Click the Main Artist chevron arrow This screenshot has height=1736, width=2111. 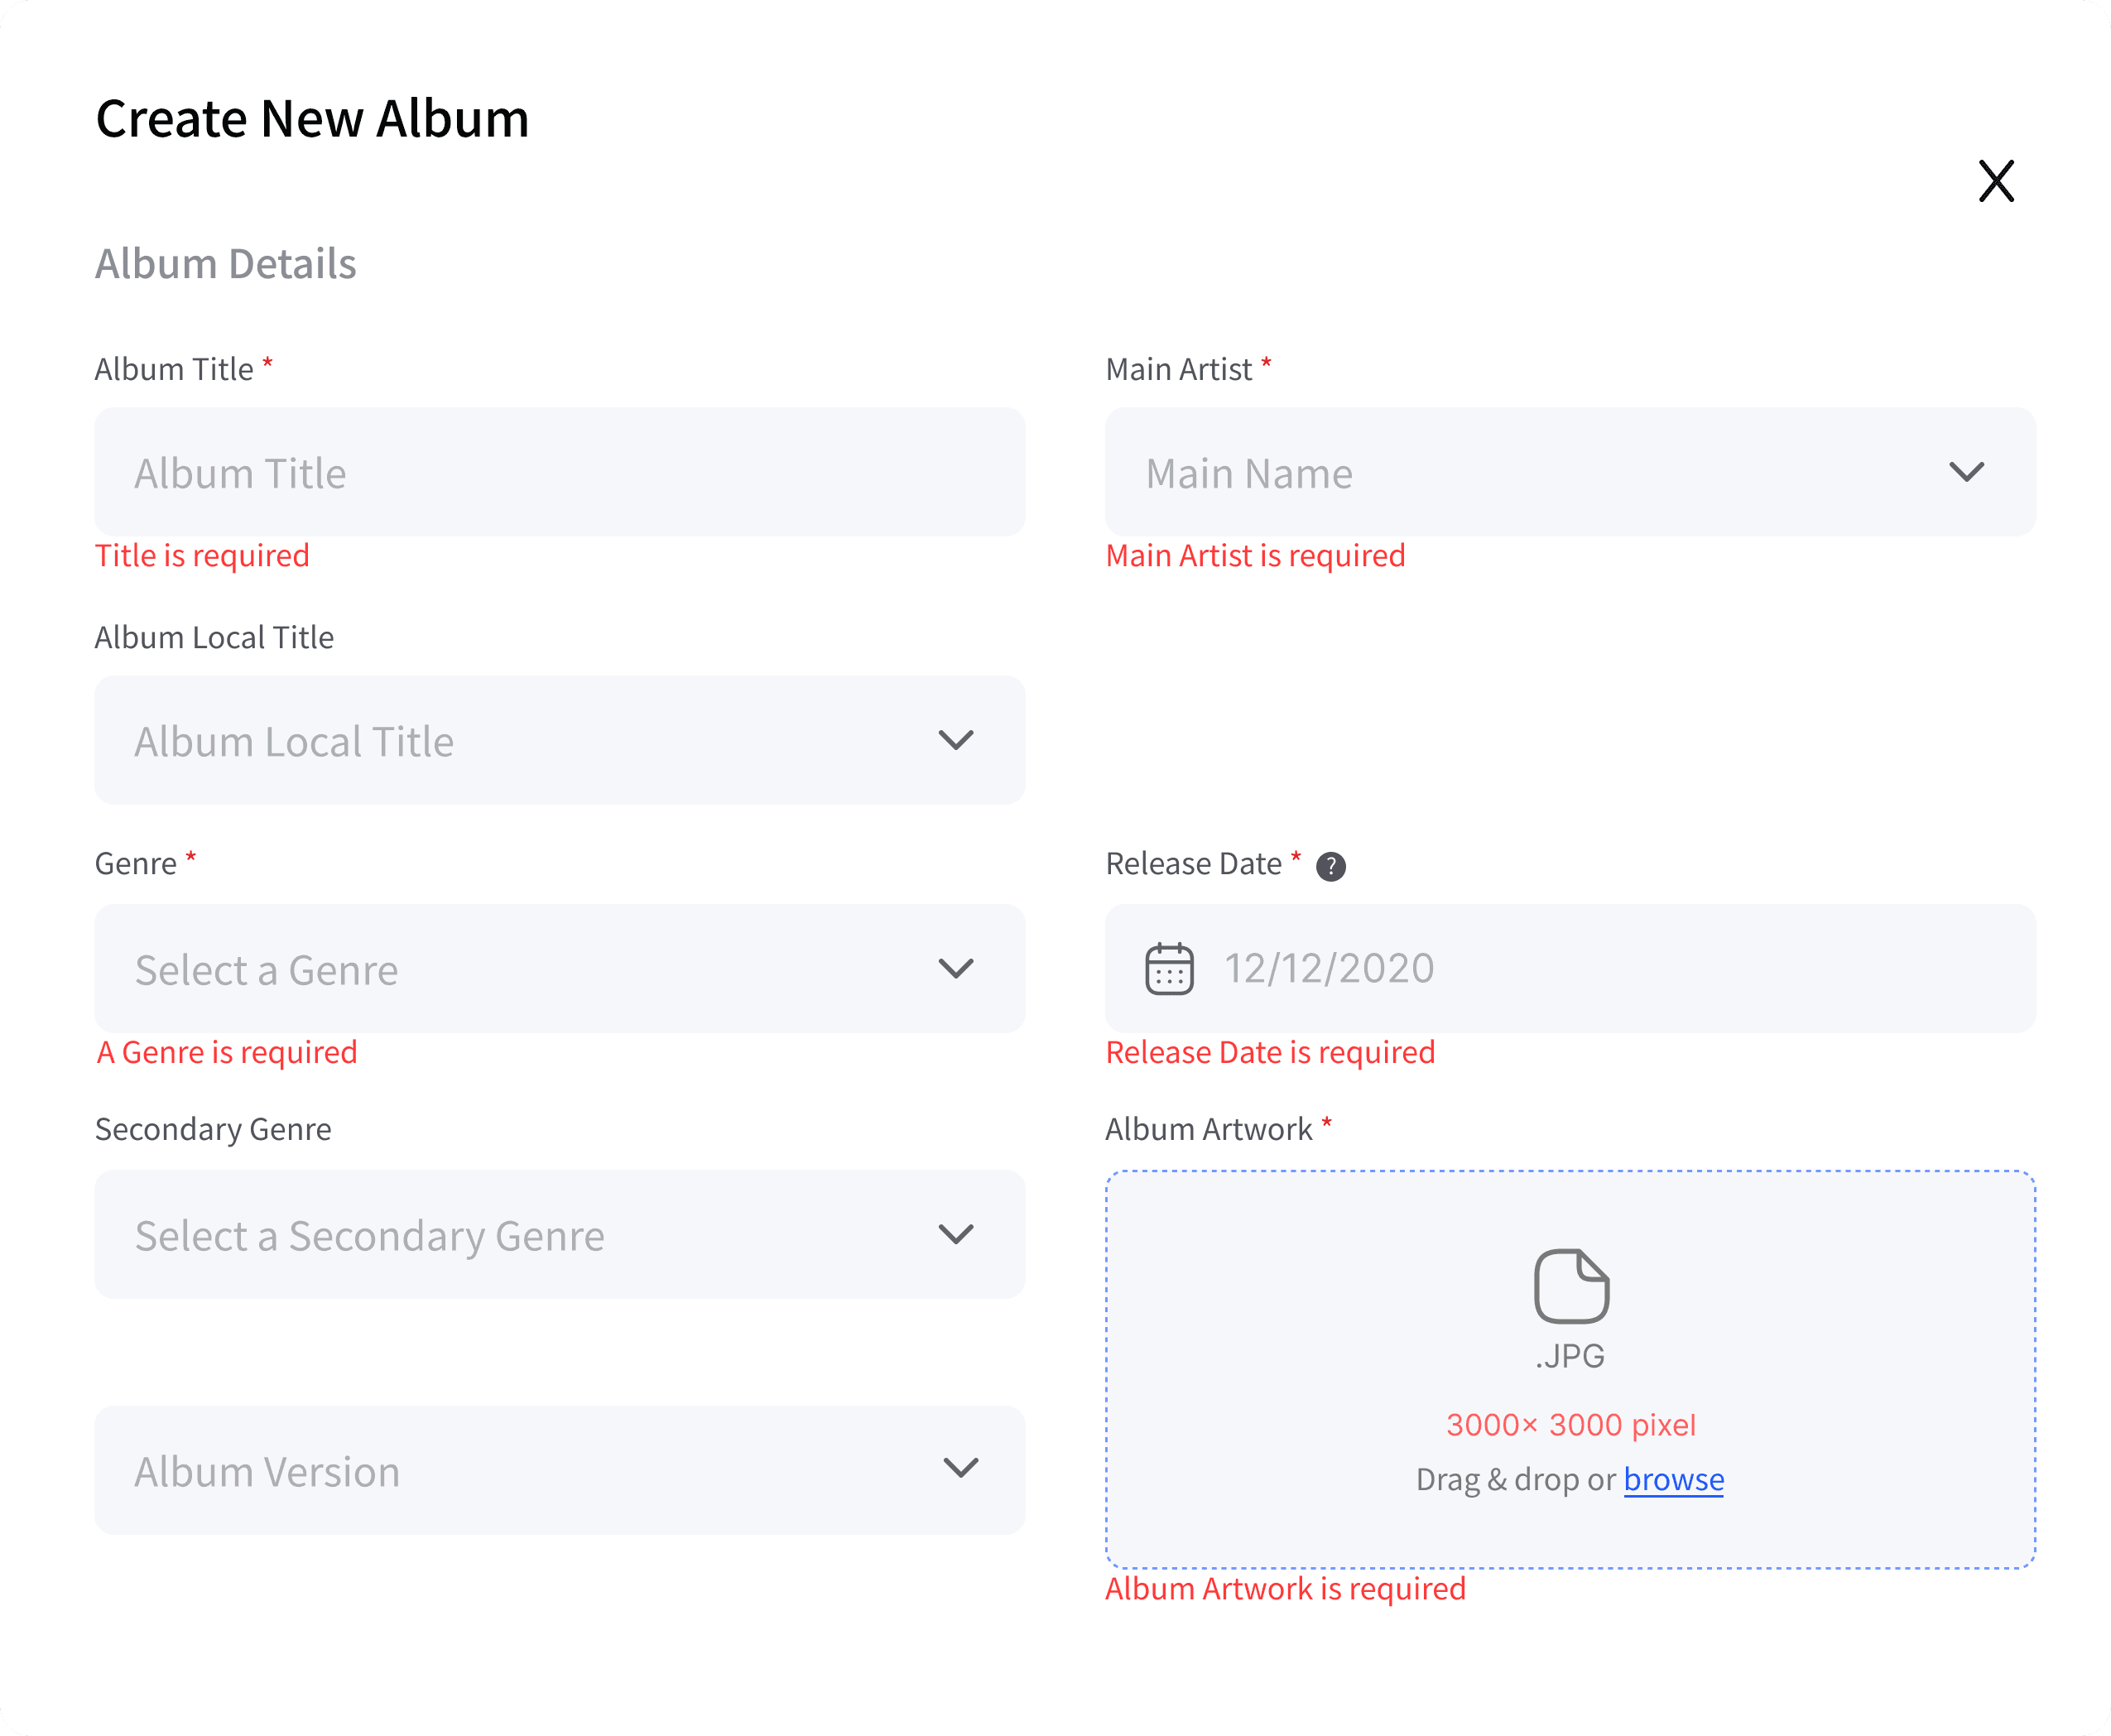pyautogui.click(x=1966, y=472)
